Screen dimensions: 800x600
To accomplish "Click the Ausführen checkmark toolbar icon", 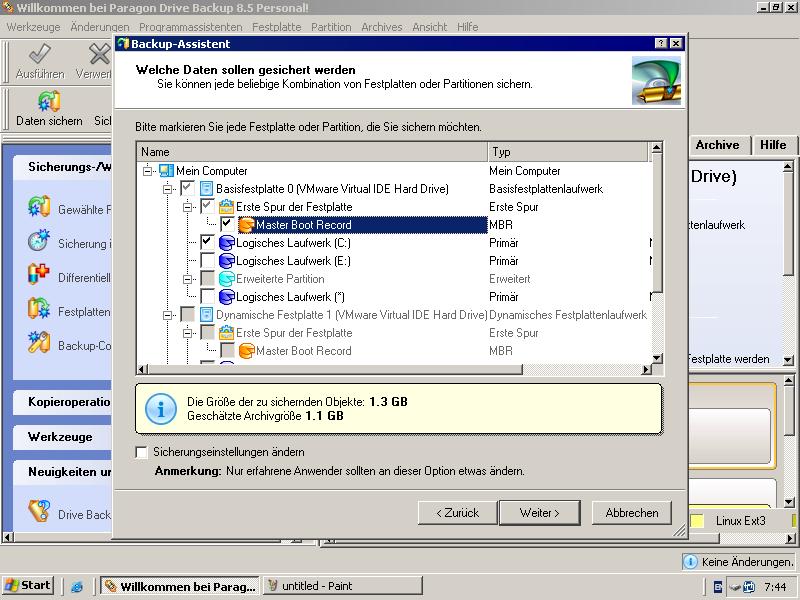I will [39, 55].
